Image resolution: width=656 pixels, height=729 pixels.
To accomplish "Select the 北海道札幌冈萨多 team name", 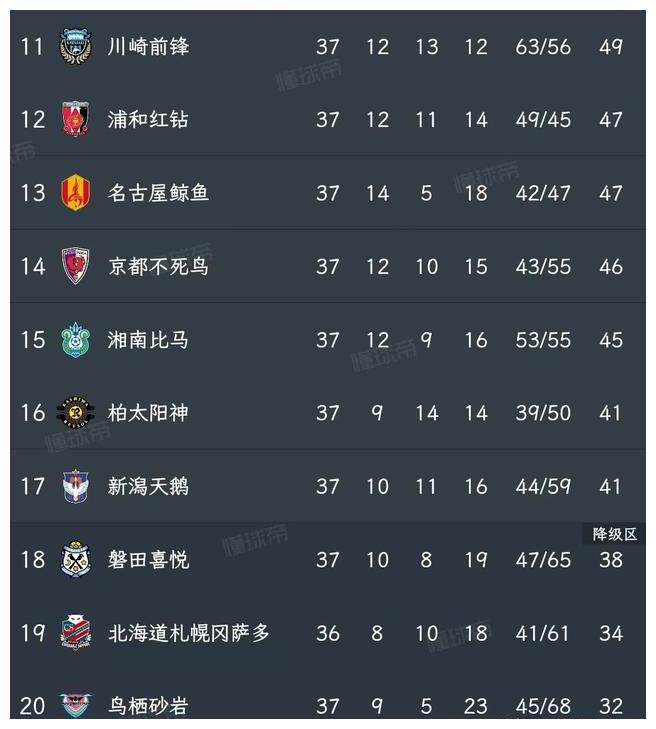I will (189, 633).
